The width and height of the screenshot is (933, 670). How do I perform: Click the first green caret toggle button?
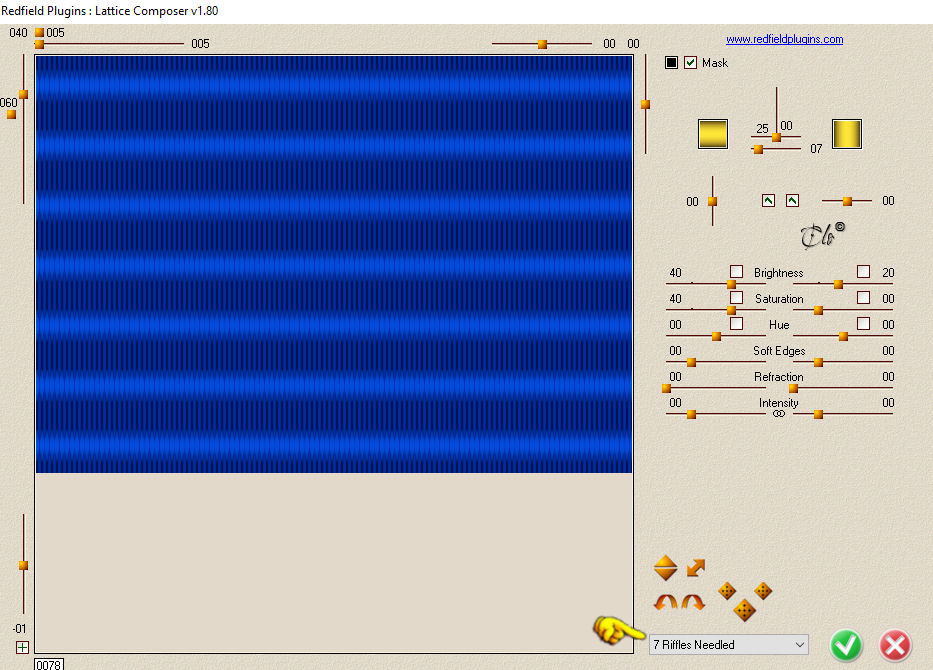click(x=768, y=201)
